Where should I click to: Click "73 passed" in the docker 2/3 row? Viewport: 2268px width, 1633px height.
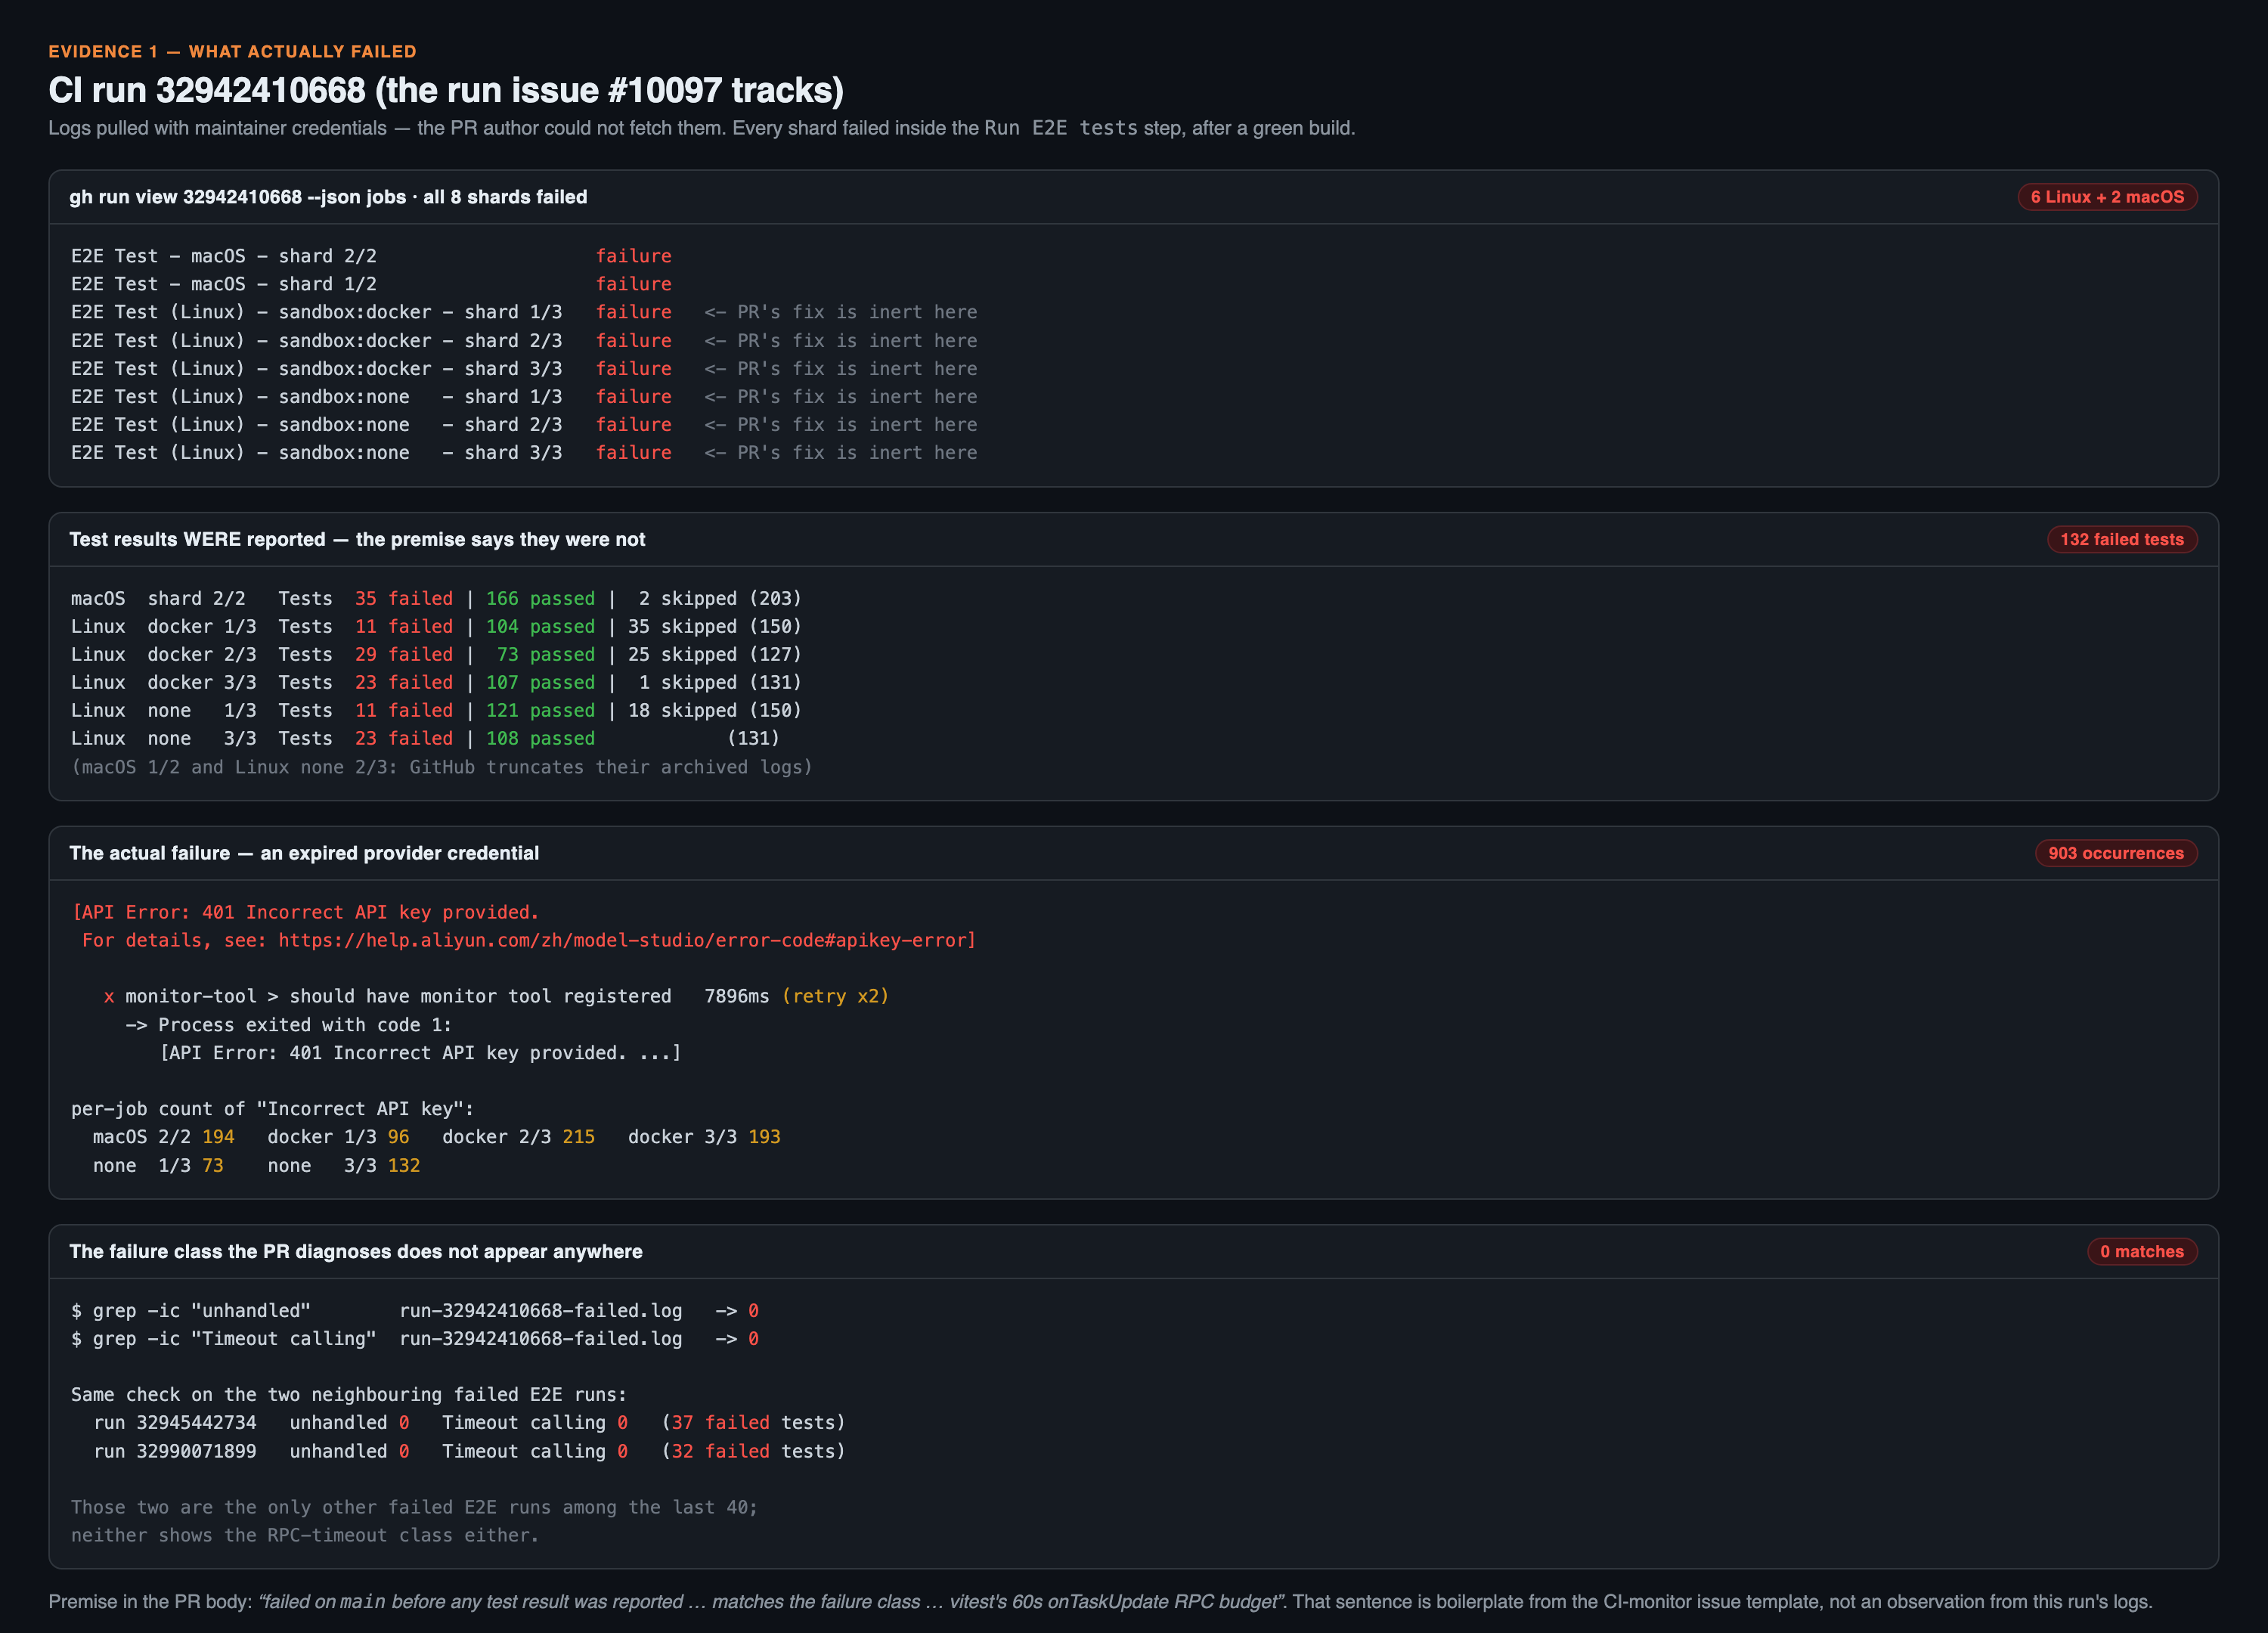546,654
